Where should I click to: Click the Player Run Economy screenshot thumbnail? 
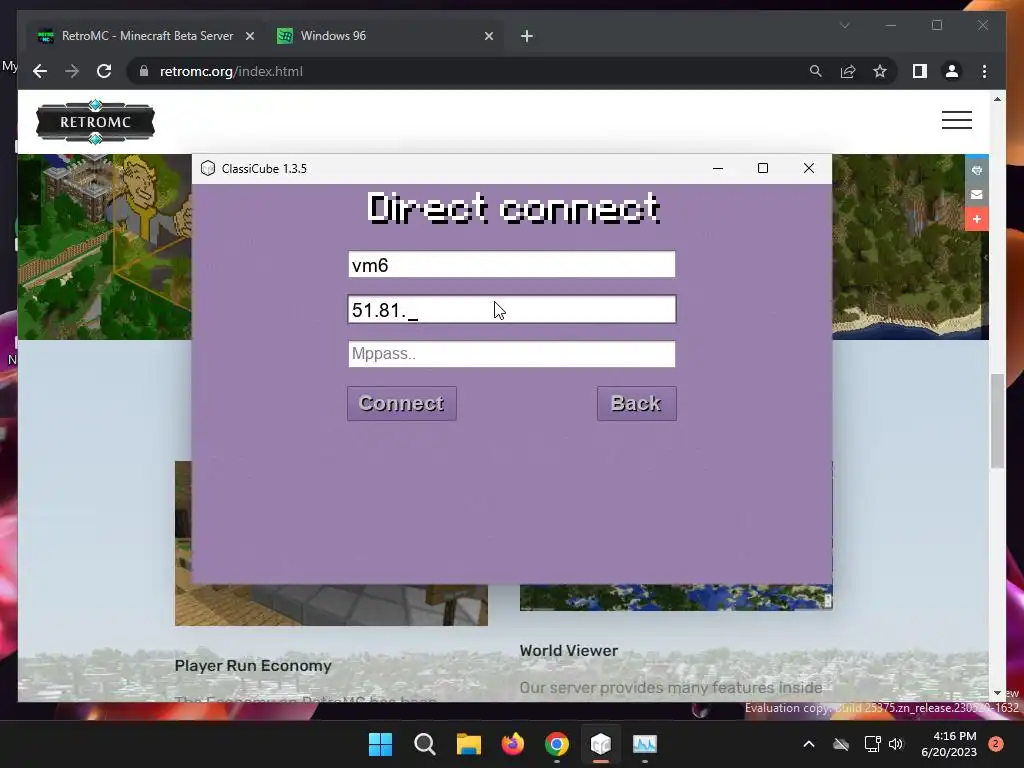pos(331,605)
